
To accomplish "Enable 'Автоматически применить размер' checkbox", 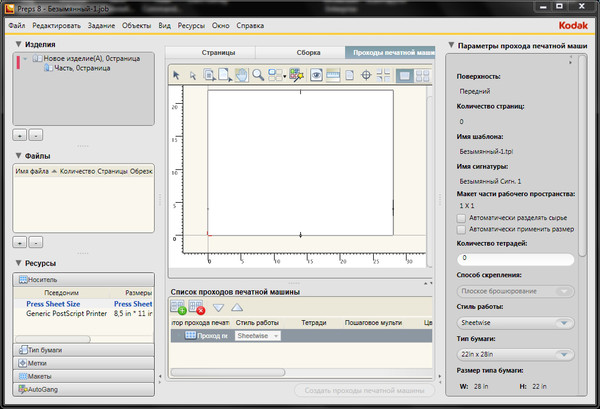I will (460, 229).
